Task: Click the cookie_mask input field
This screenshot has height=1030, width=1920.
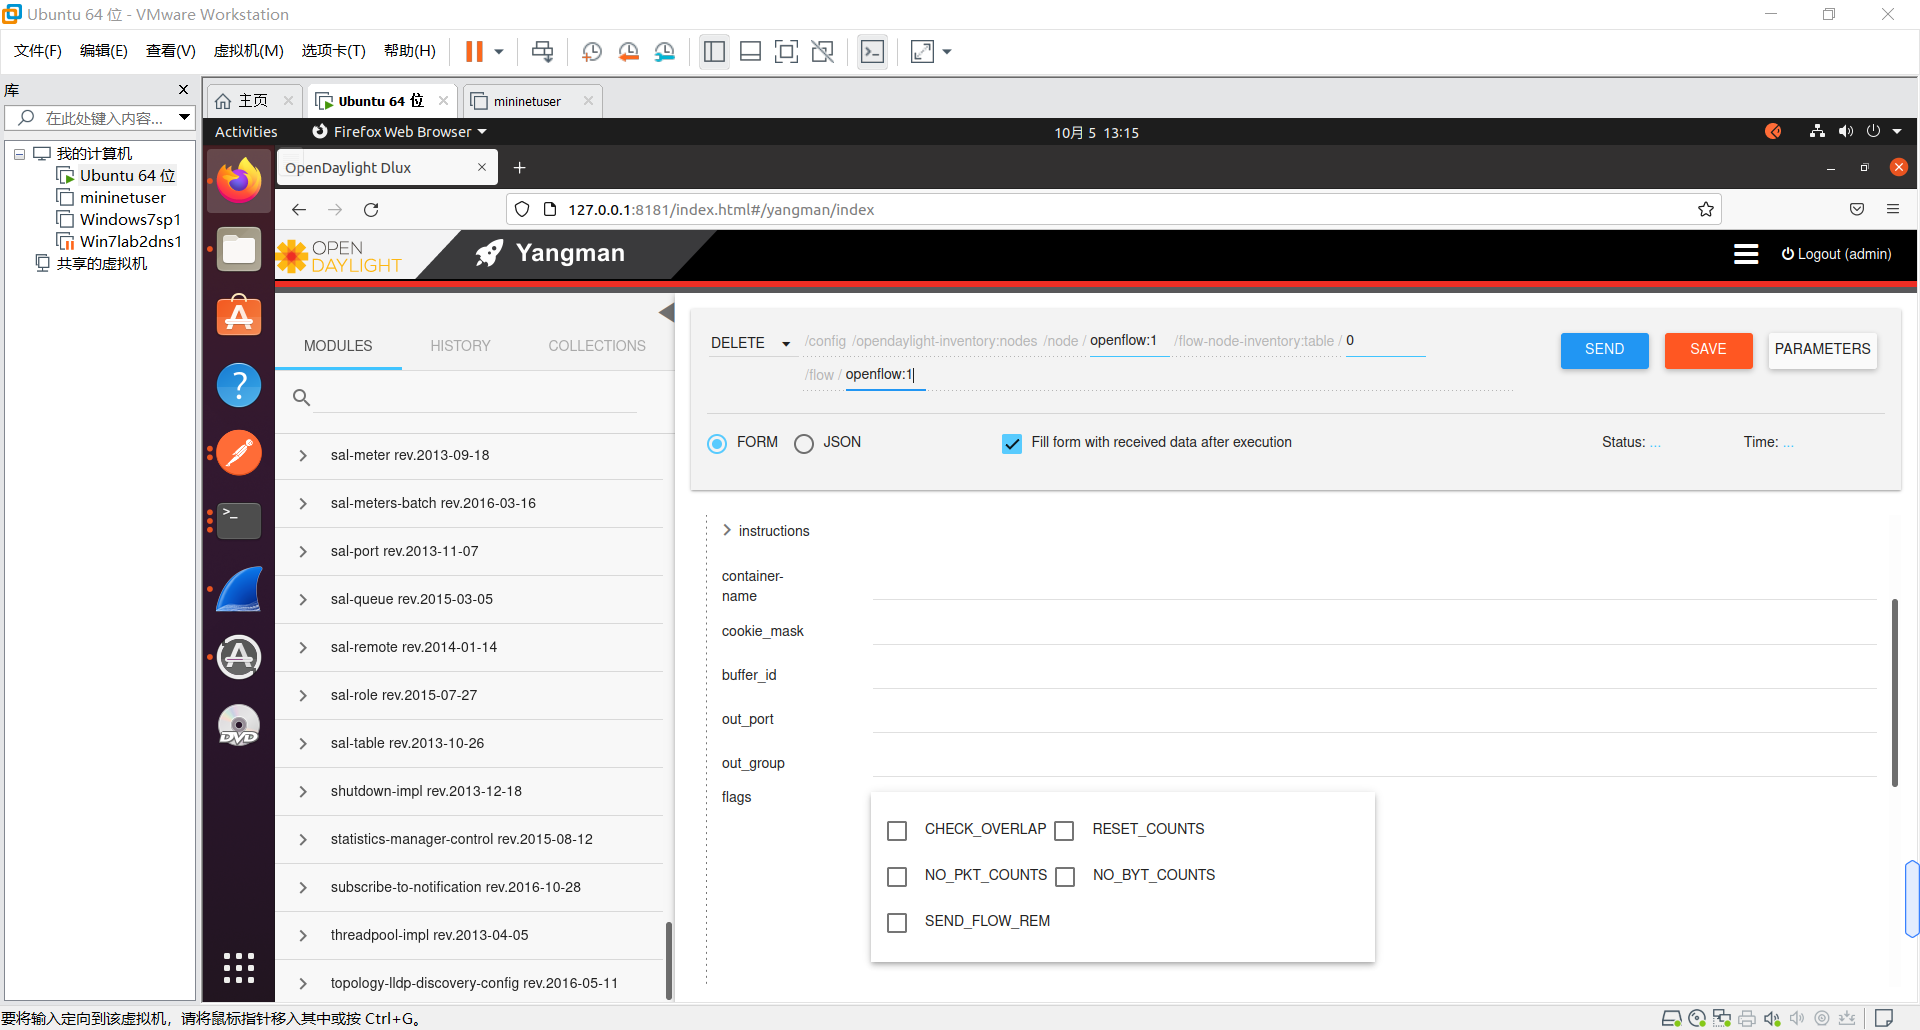Action: (1374, 631)
